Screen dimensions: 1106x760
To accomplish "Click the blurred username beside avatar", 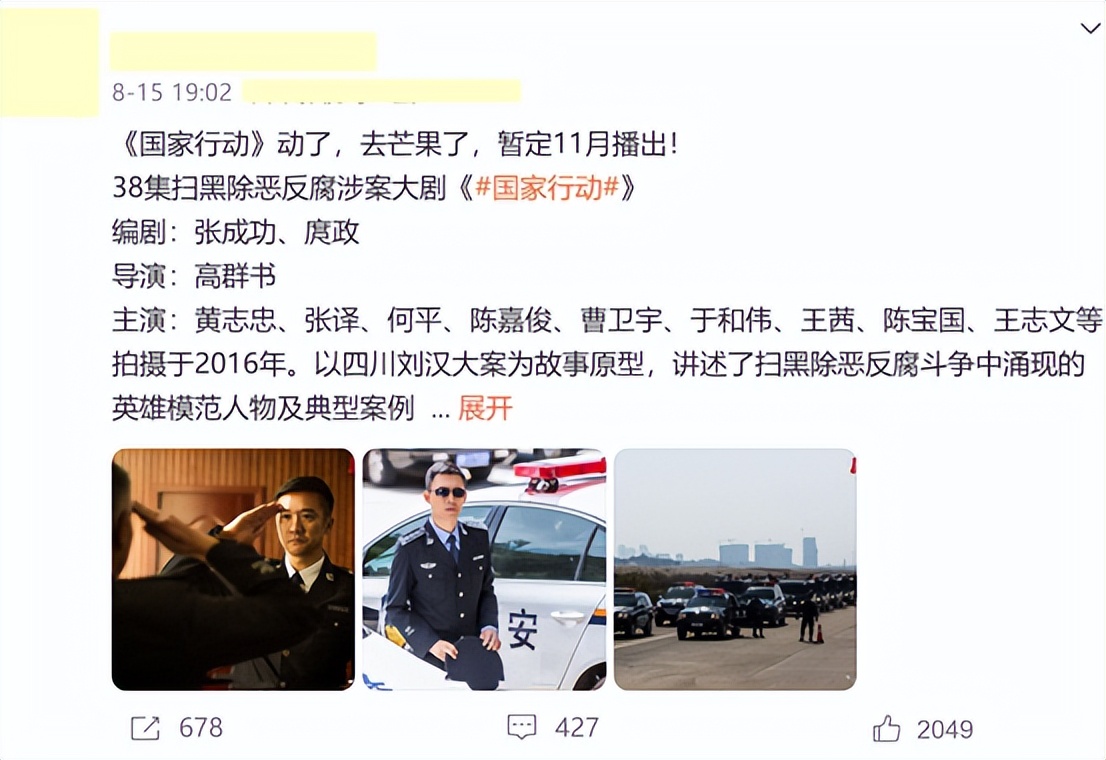I will (x=243, y=51).
